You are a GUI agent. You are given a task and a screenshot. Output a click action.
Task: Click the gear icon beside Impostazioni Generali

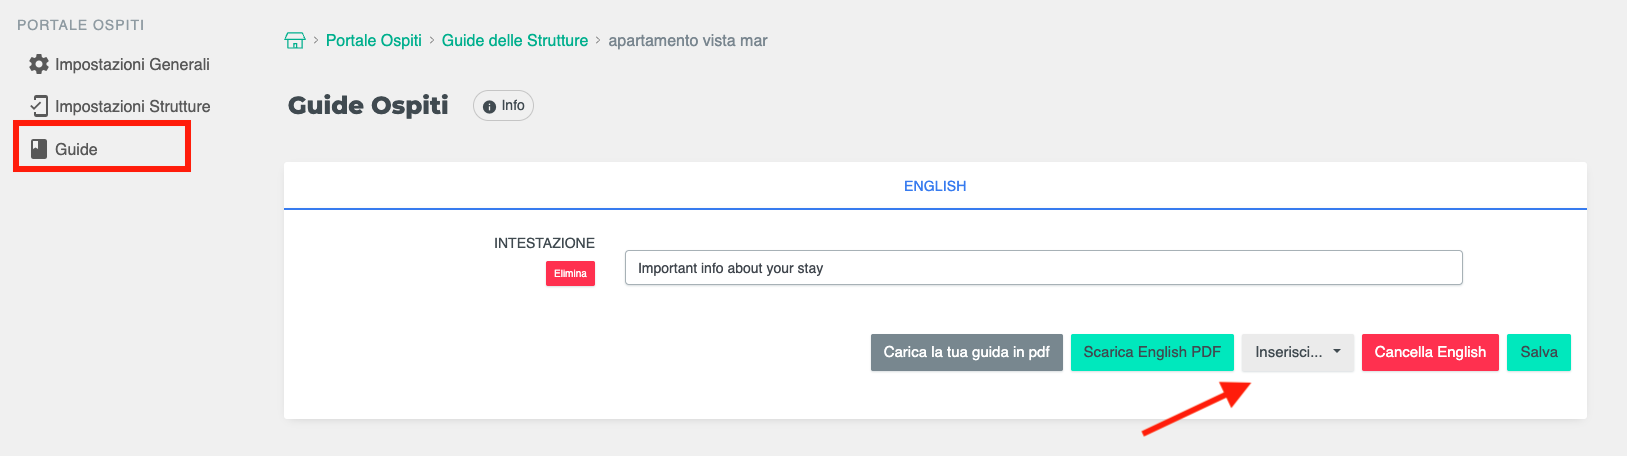pyautogui.click(x=39, y=64)
